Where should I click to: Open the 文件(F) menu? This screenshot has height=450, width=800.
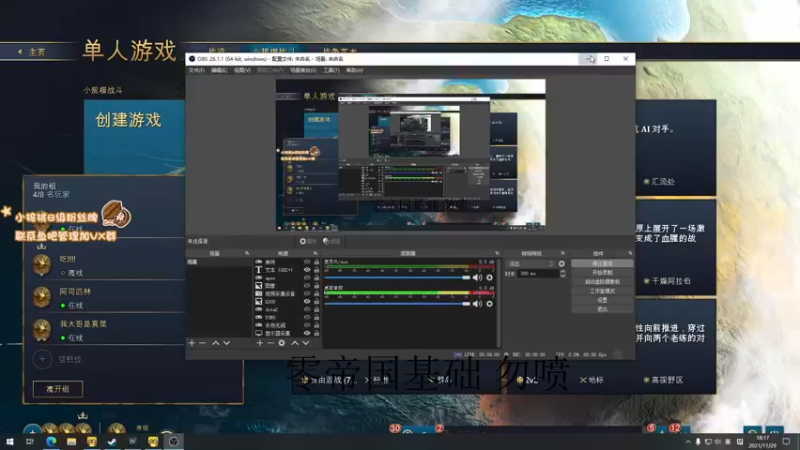pyautogui.click(x=196, y=70)
